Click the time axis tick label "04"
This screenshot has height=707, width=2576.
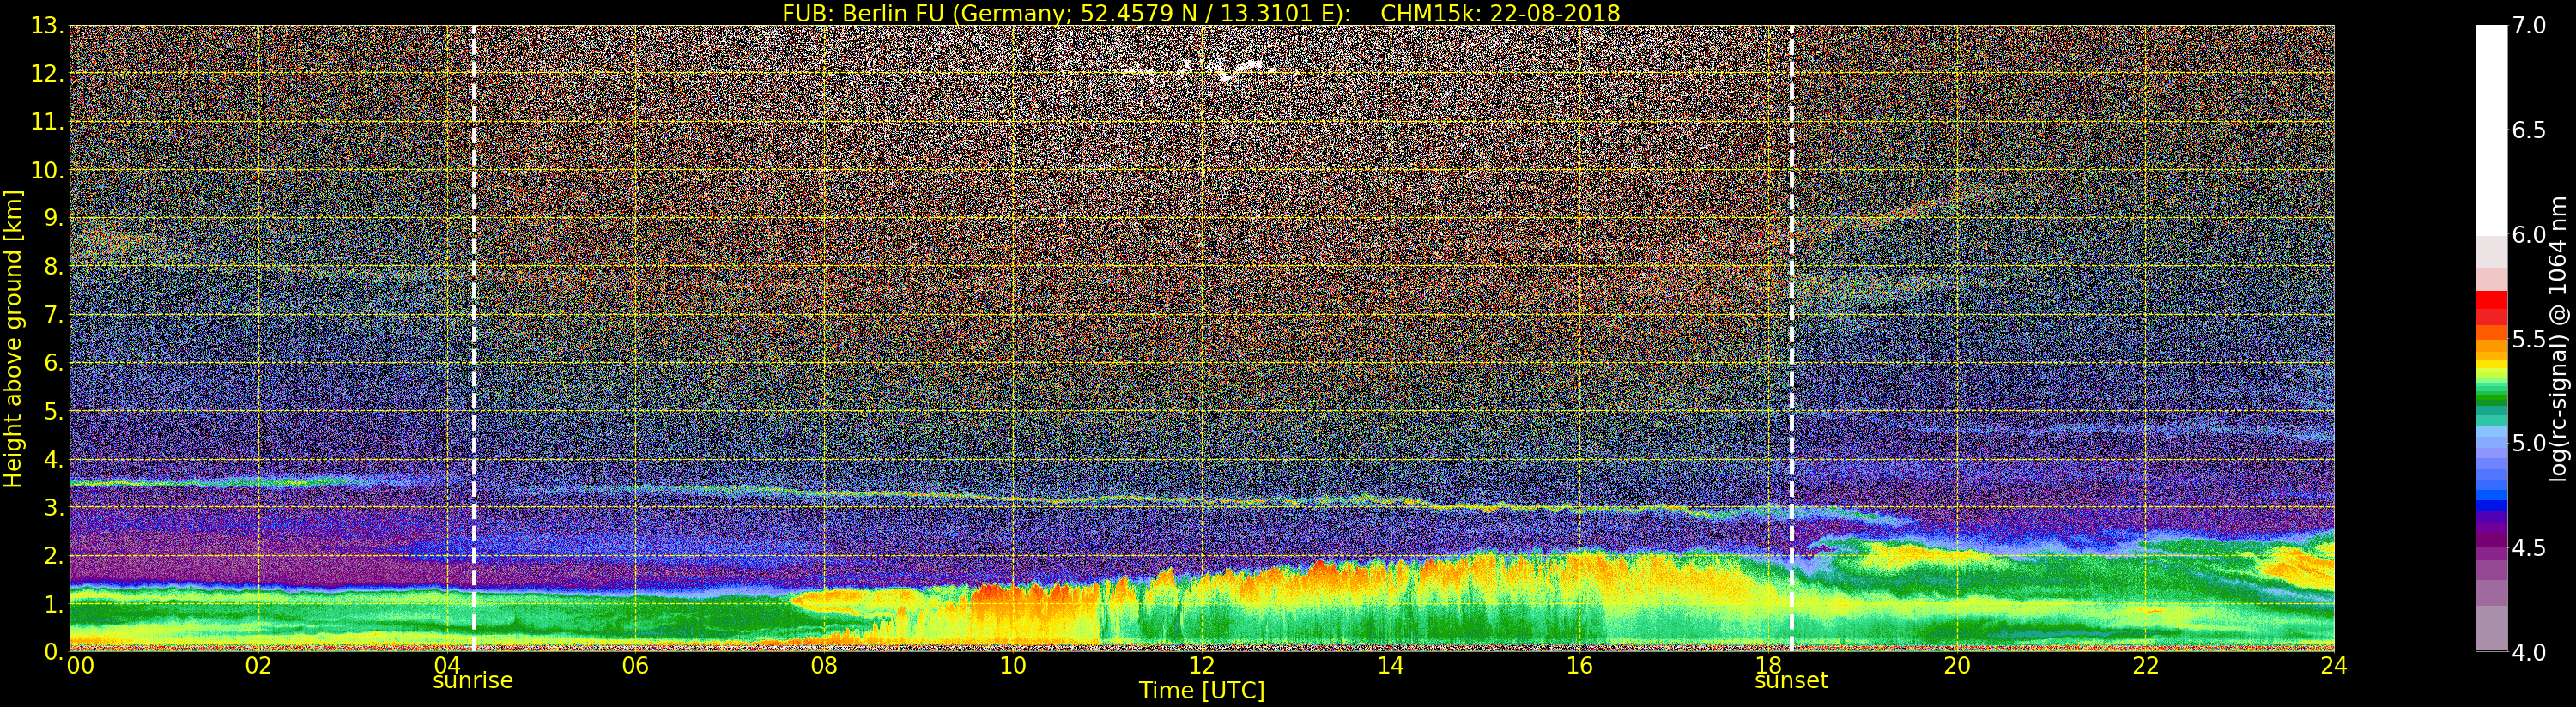coord(447,666)
